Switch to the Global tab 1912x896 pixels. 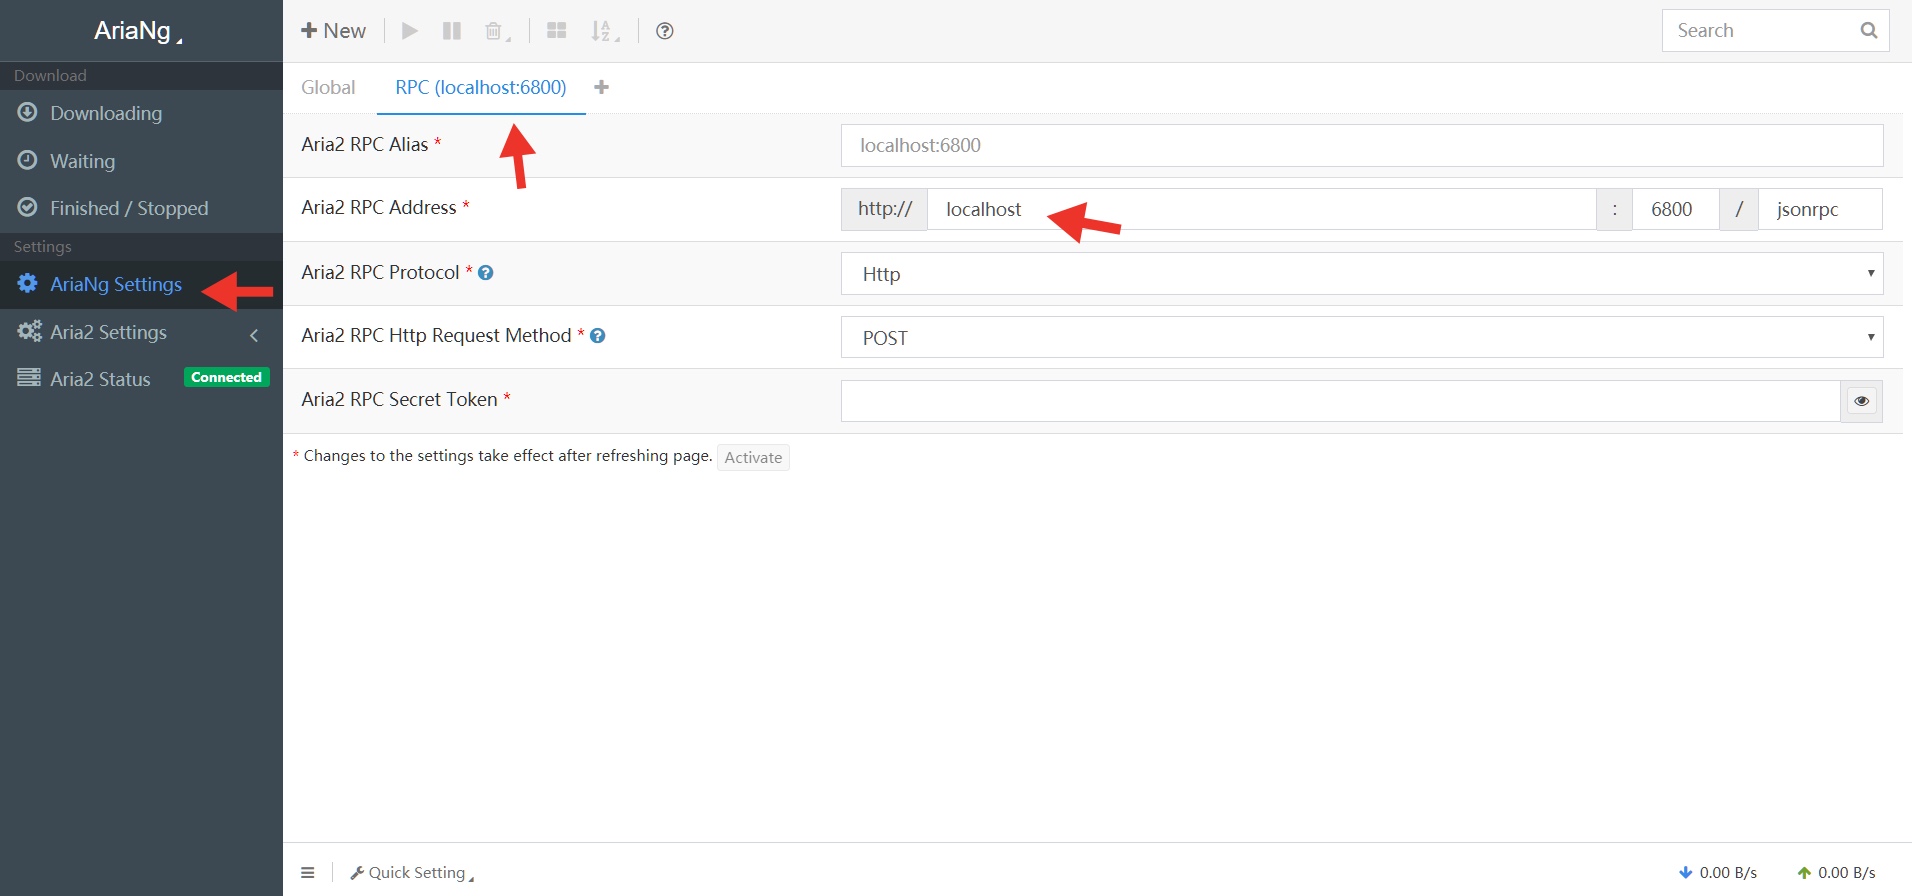coord(328,87)
